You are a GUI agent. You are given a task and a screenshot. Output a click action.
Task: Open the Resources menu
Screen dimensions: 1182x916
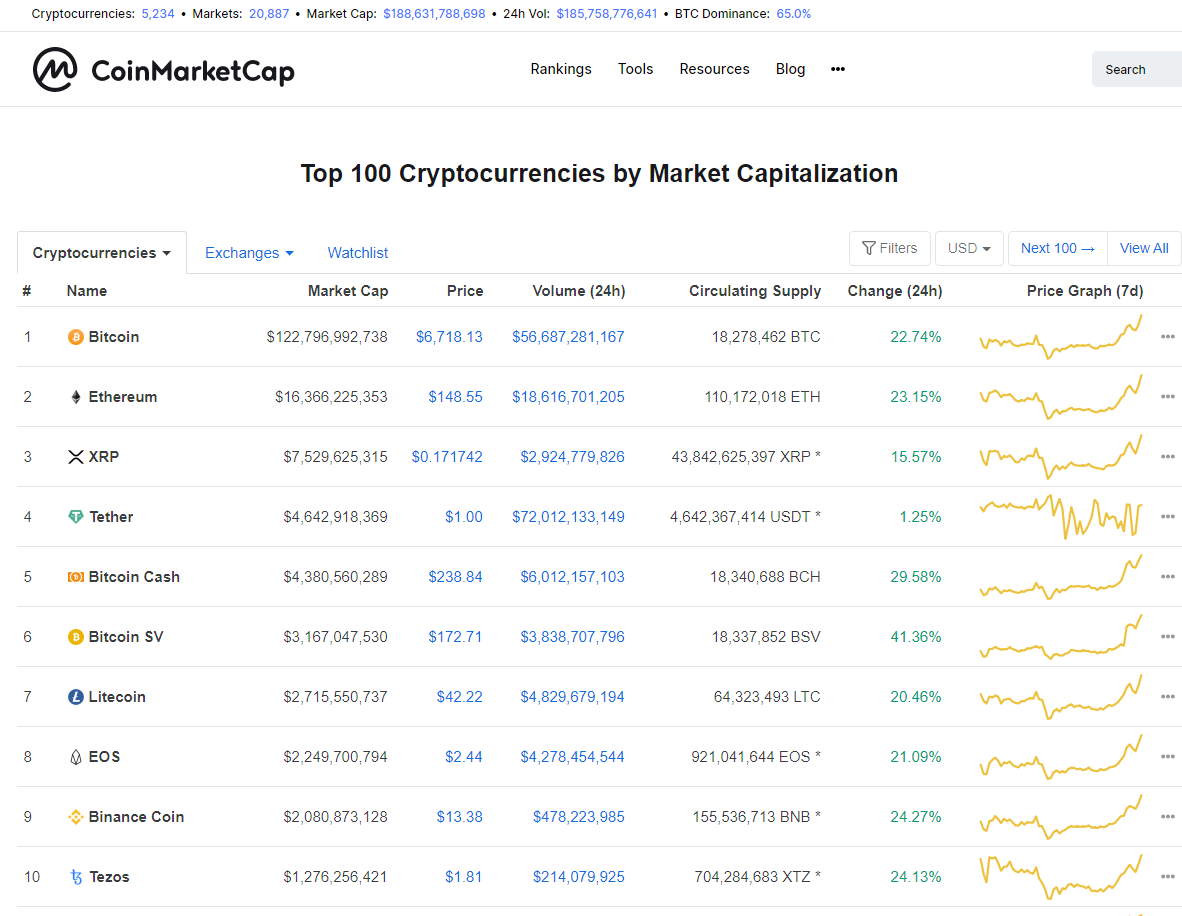click(x=714, y=69)
